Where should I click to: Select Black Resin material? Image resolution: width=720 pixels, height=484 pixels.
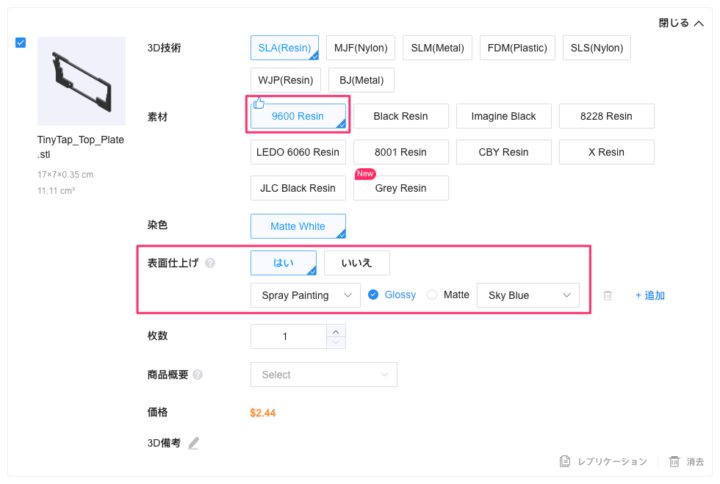(400, 116)
